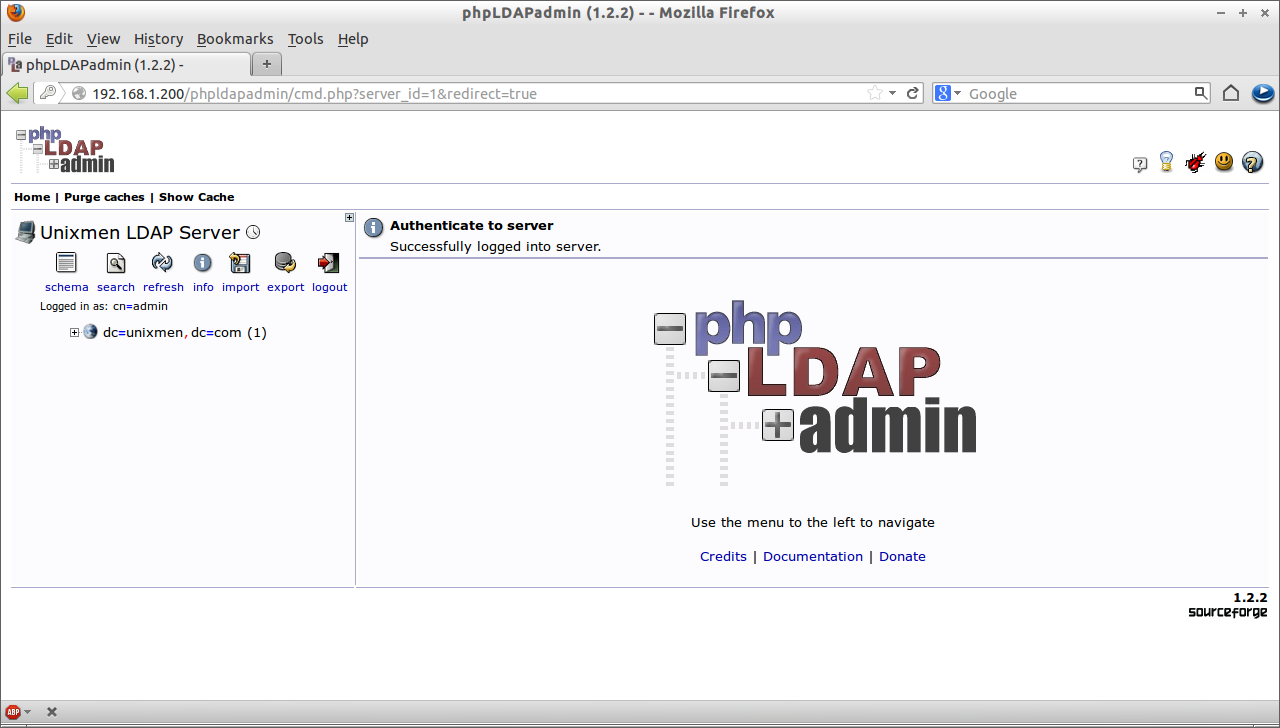Open the address bar history dropdown arrow
Image resolution: width=1280 pixels, height=728 pixels.
[893, 93]
